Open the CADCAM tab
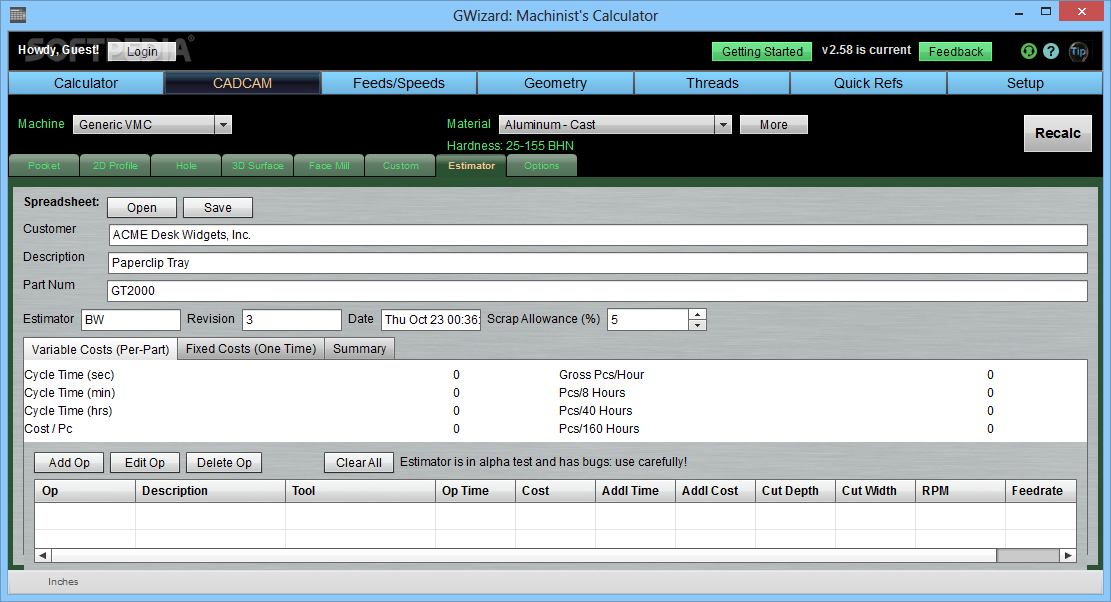The image size is (1111, 602). [x=242, y=83]
